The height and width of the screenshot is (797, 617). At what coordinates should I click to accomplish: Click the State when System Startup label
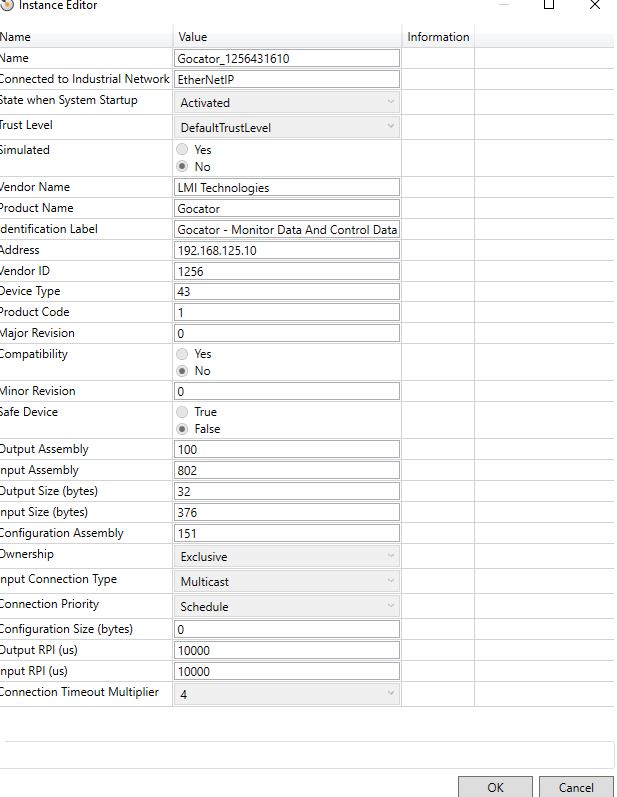pyautogui.click(x=69, y=100)
